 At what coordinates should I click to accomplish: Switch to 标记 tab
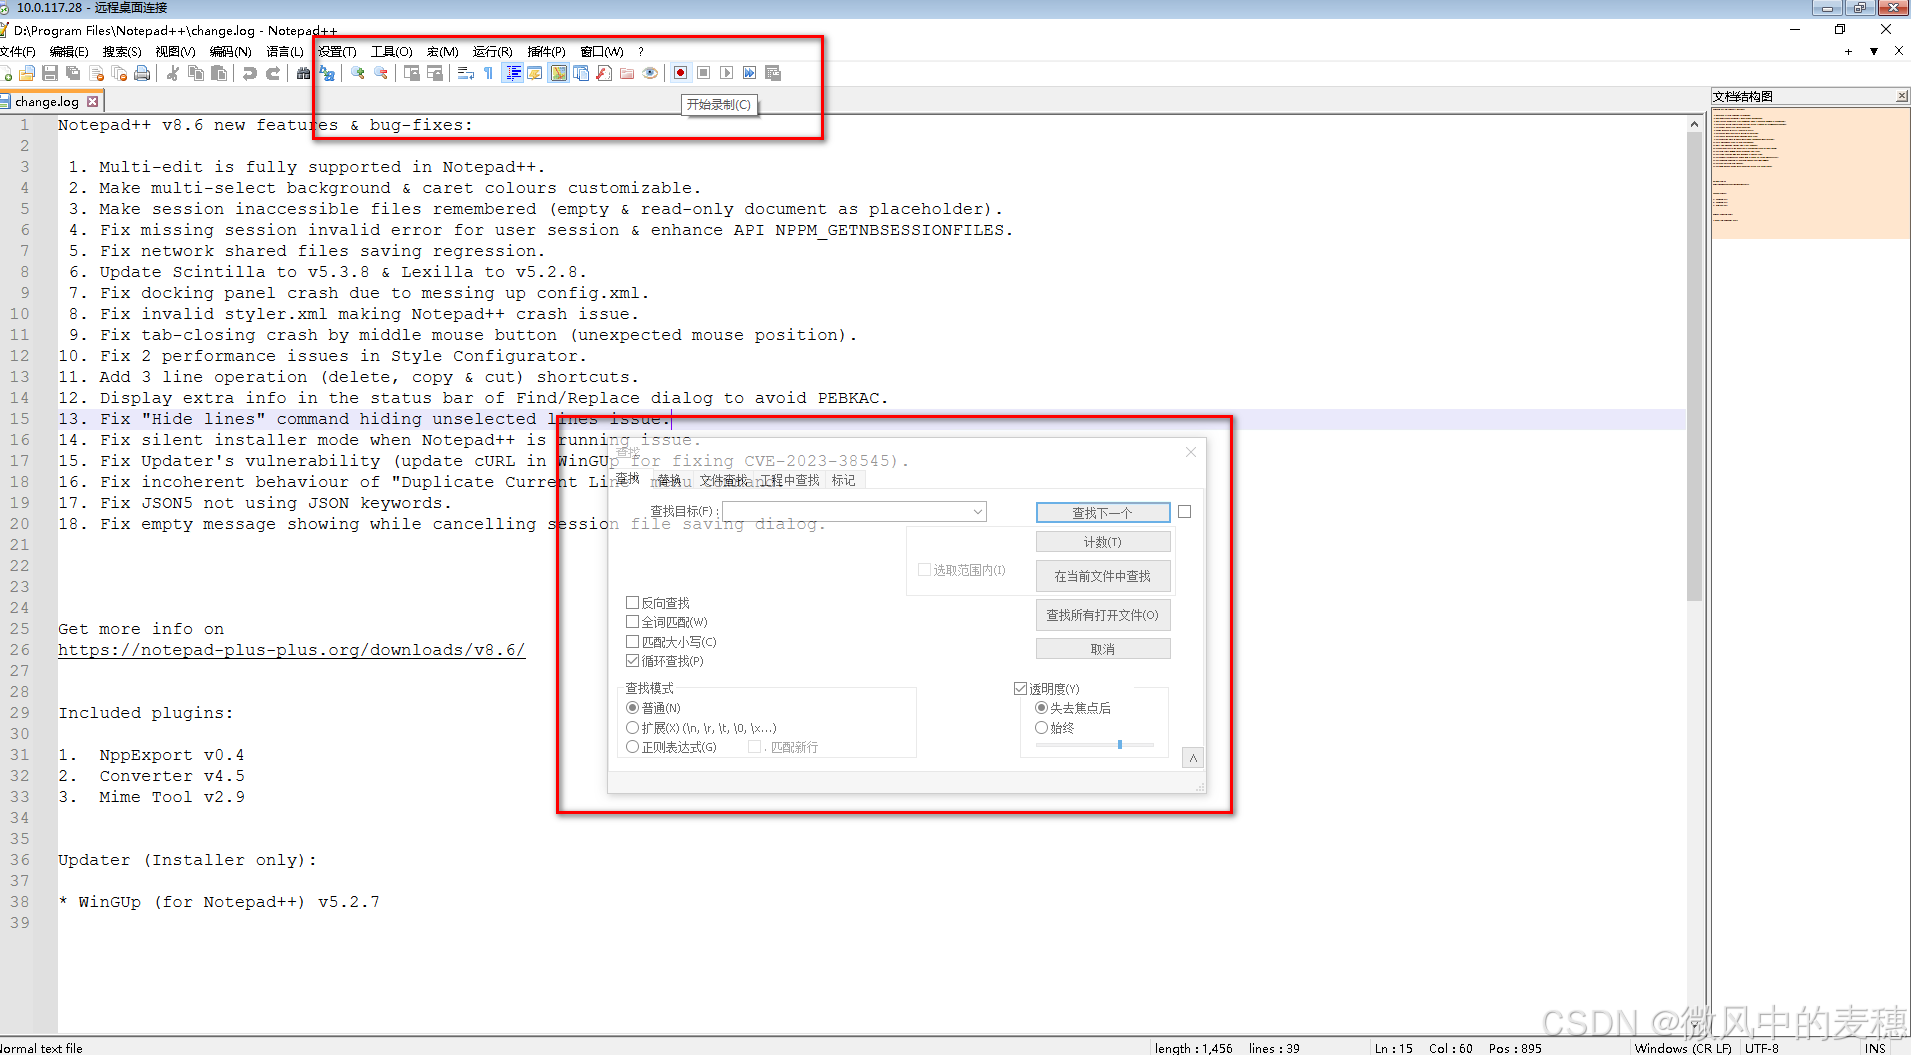844,481
